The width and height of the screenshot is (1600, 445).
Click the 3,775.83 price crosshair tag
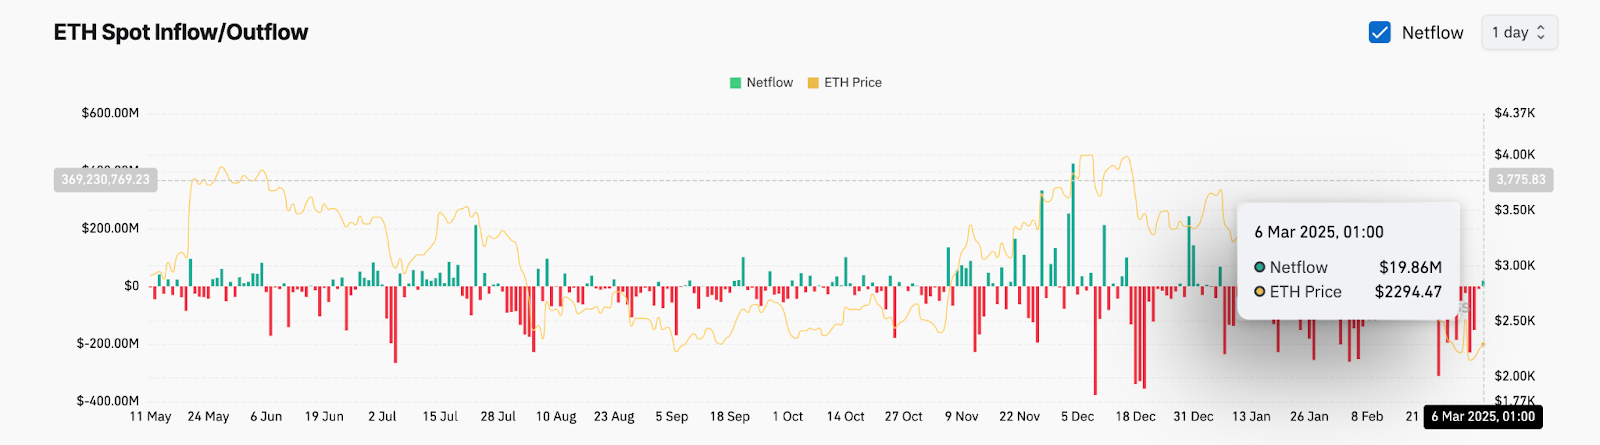[x=1521, y=180]
